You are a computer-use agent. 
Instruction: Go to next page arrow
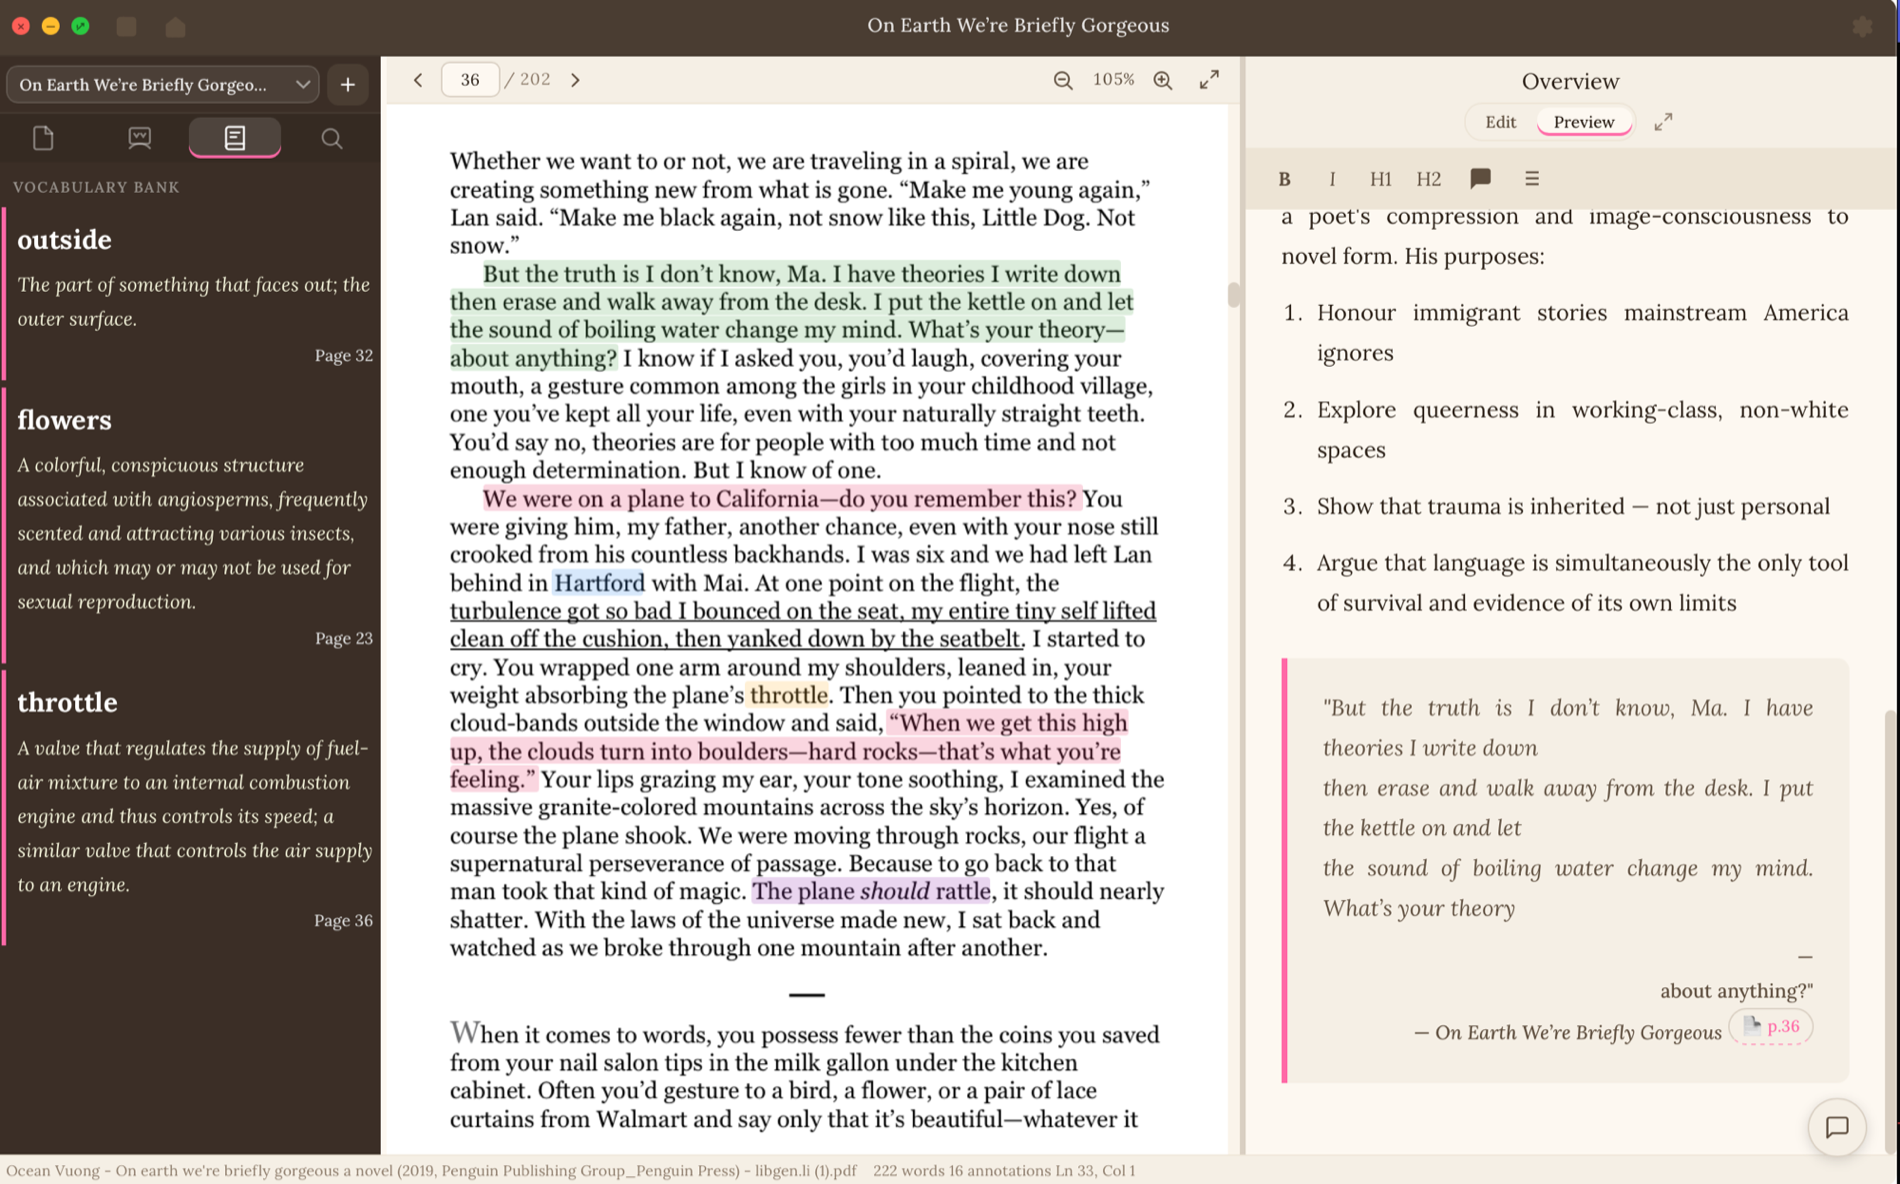pyautogui.click(x=575, y=80)
